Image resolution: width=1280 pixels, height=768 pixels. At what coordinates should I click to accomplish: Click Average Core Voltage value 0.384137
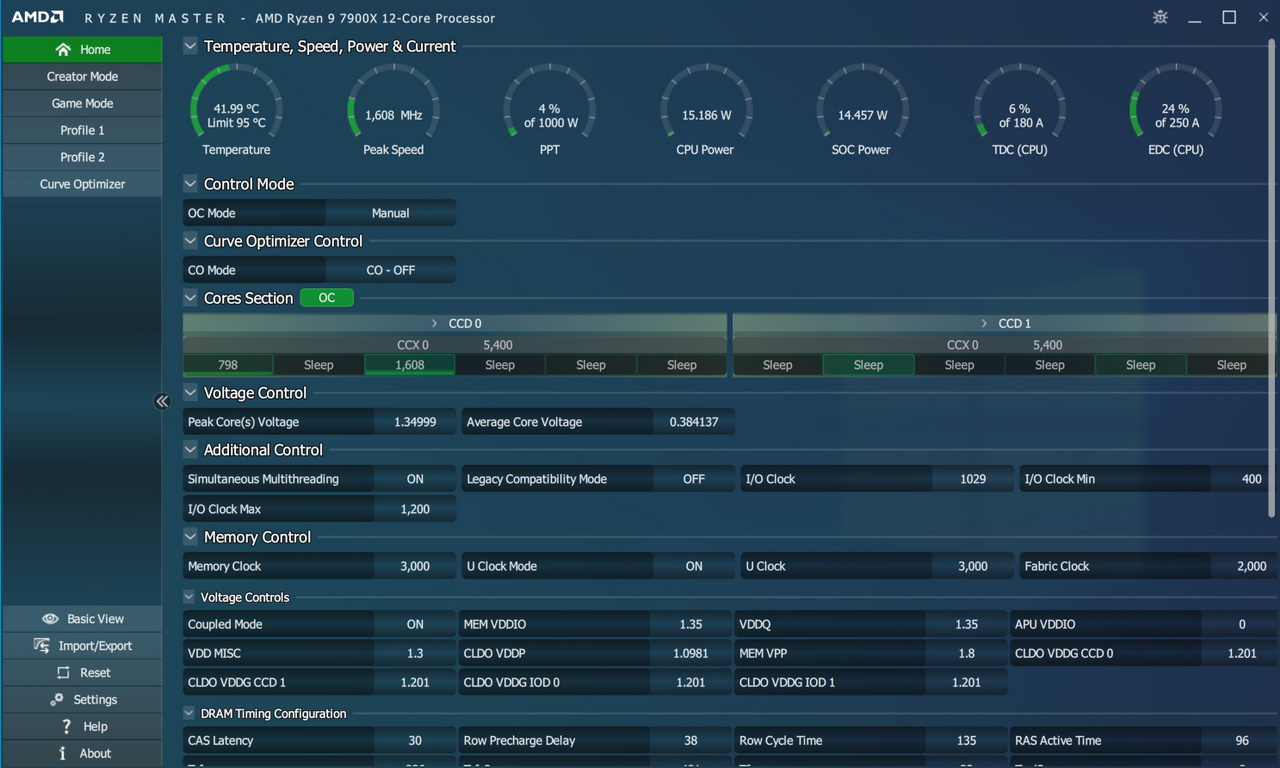coord(694,422)
